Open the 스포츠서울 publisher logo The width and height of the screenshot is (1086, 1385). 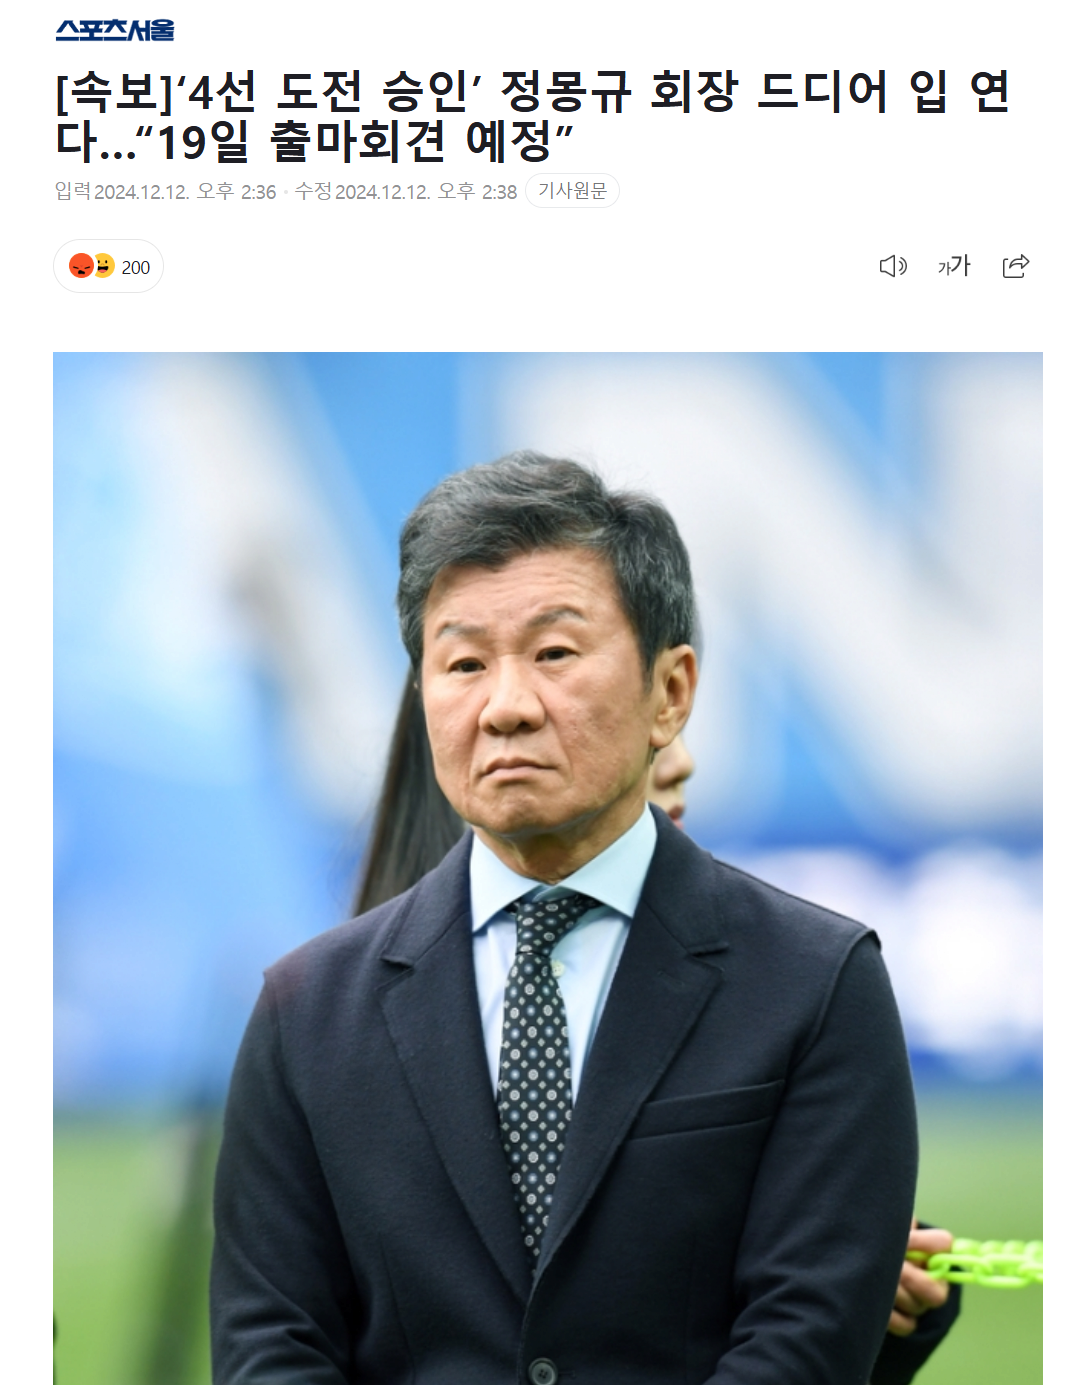(115, 31)
